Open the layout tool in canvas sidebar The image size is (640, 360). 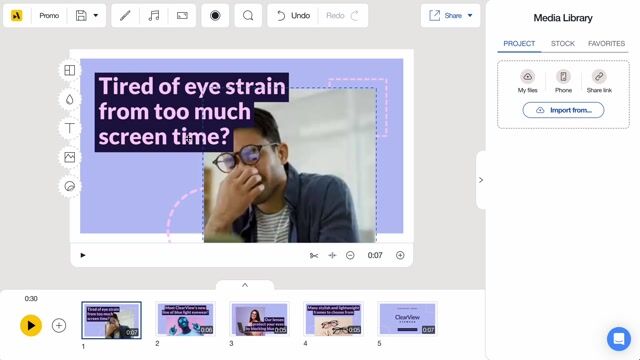pos(69,70)
